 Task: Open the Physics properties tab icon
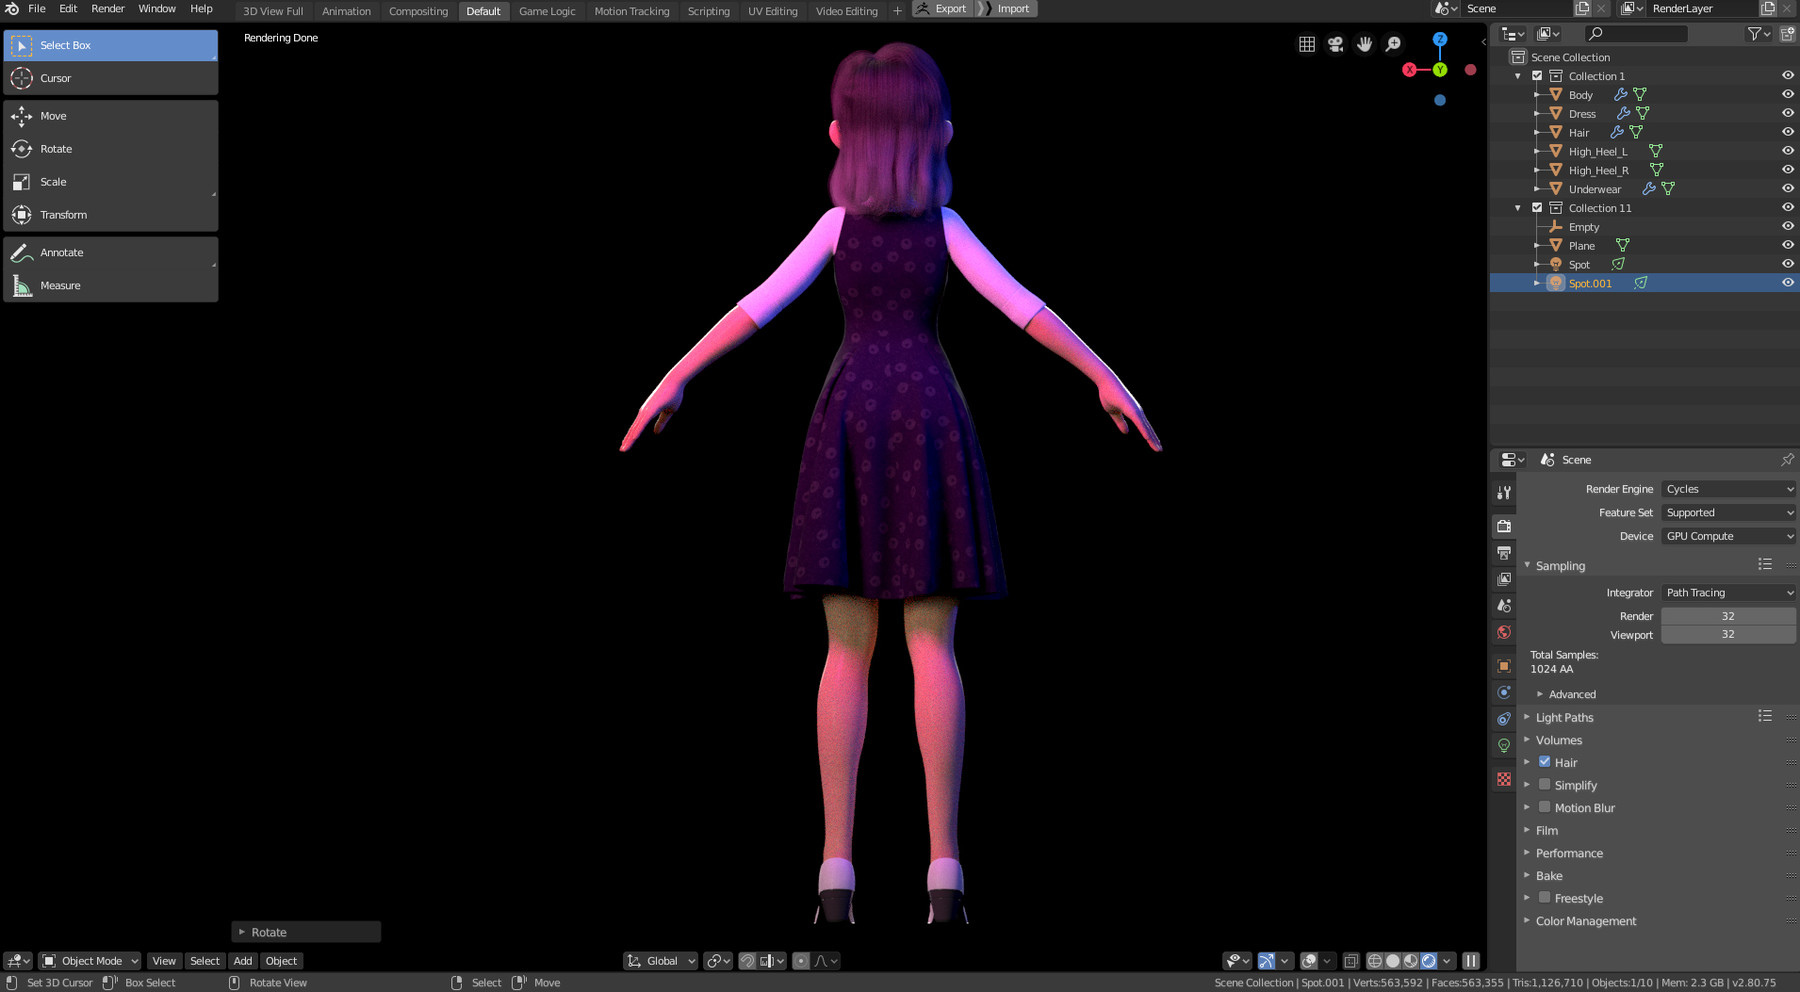click(1504, 692)
